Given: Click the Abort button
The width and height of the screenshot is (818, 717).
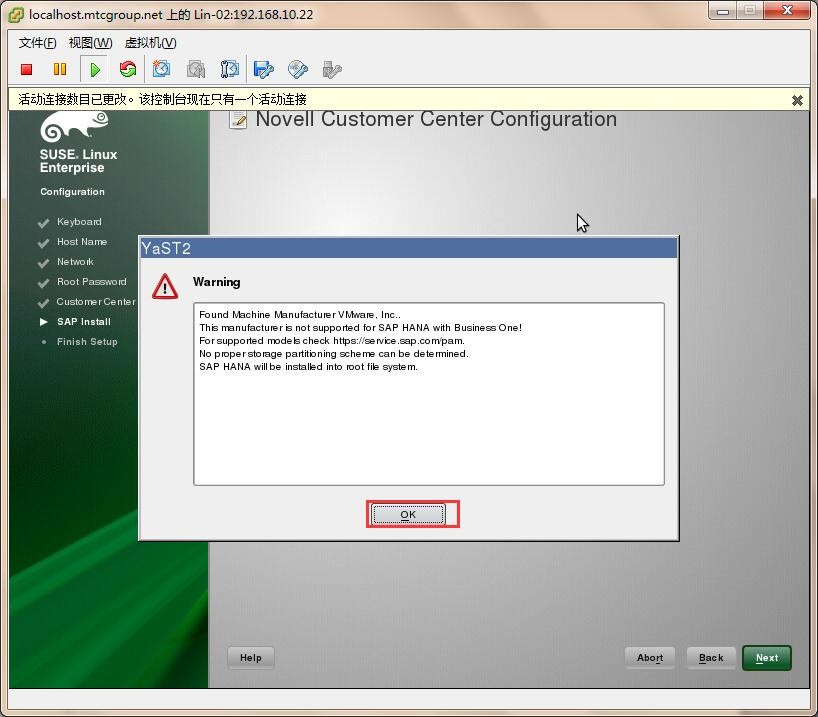Looking at the screenshot, I should tap(650, 658).
